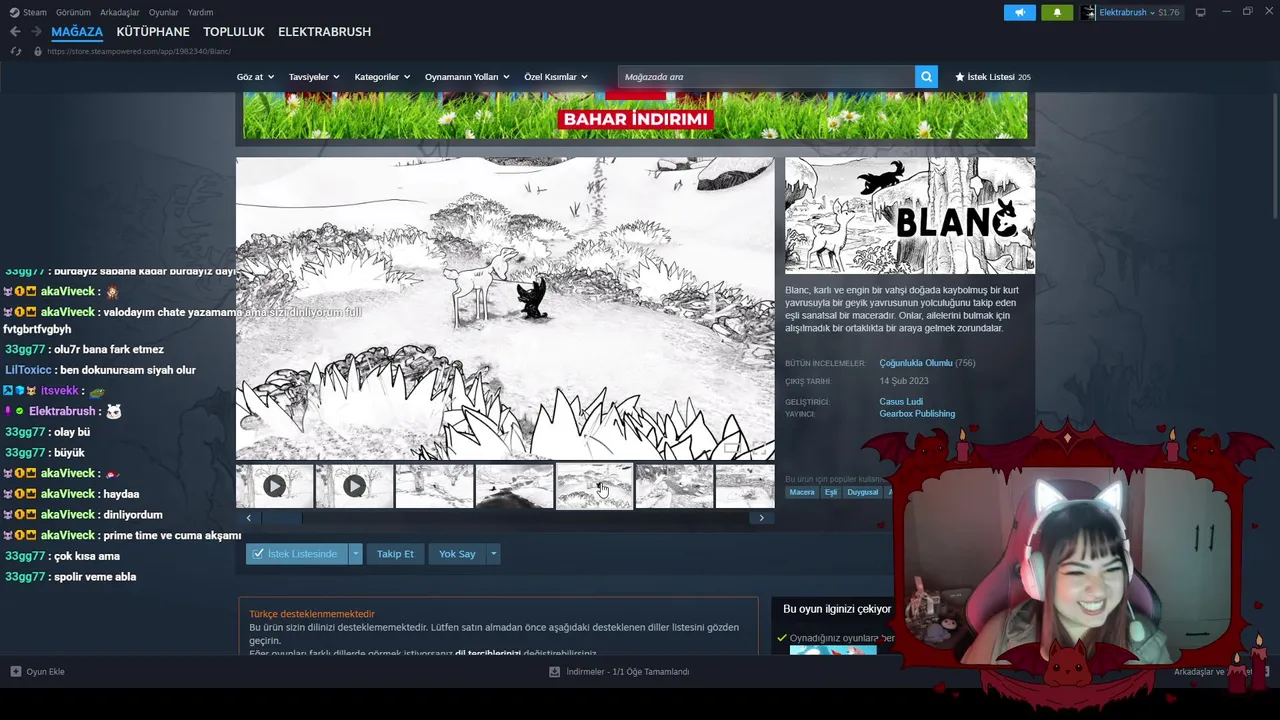Open the Arkadaşlar menu
Screen dimensions: 1280x720
tap(120, 12)
